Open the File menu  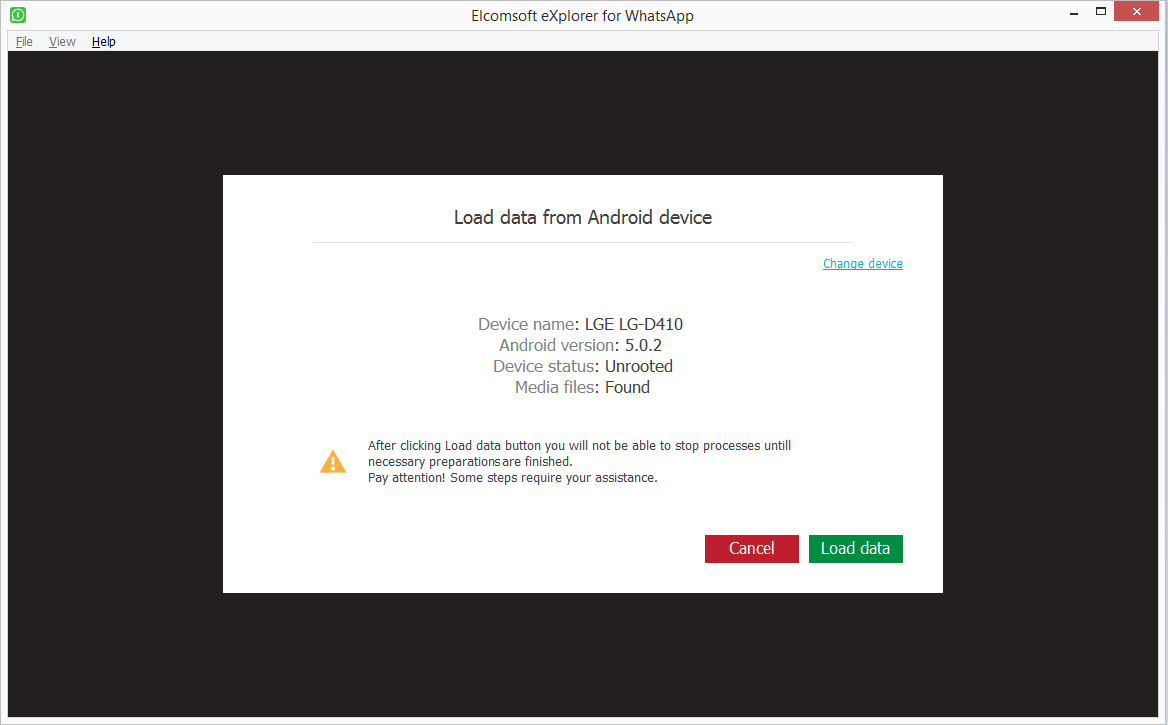(23, 41)
